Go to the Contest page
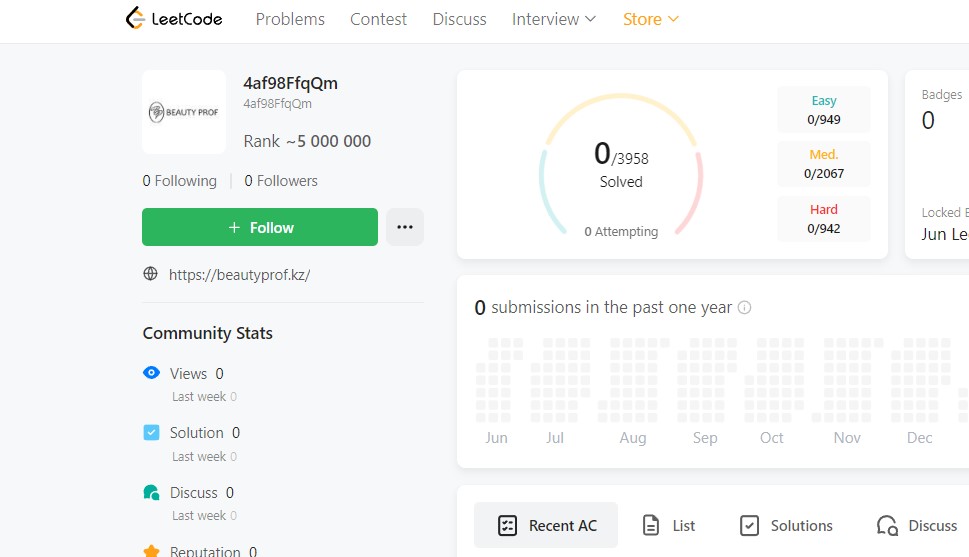The width and height of the screenshot is (969, 557). click(x=378, y=19)
